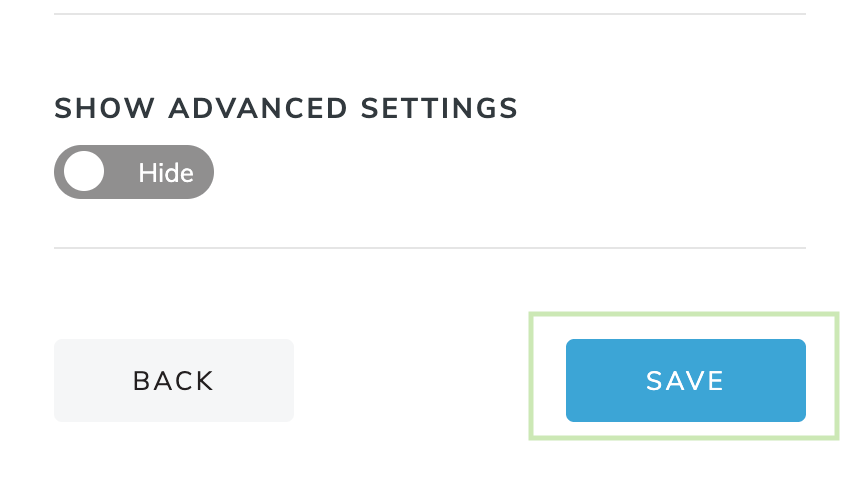The height and width of the screenshot is (494, 850).
Task: Click the Show Advanced Settings heading
Action: pyautogui.click(x=286, y=108)
